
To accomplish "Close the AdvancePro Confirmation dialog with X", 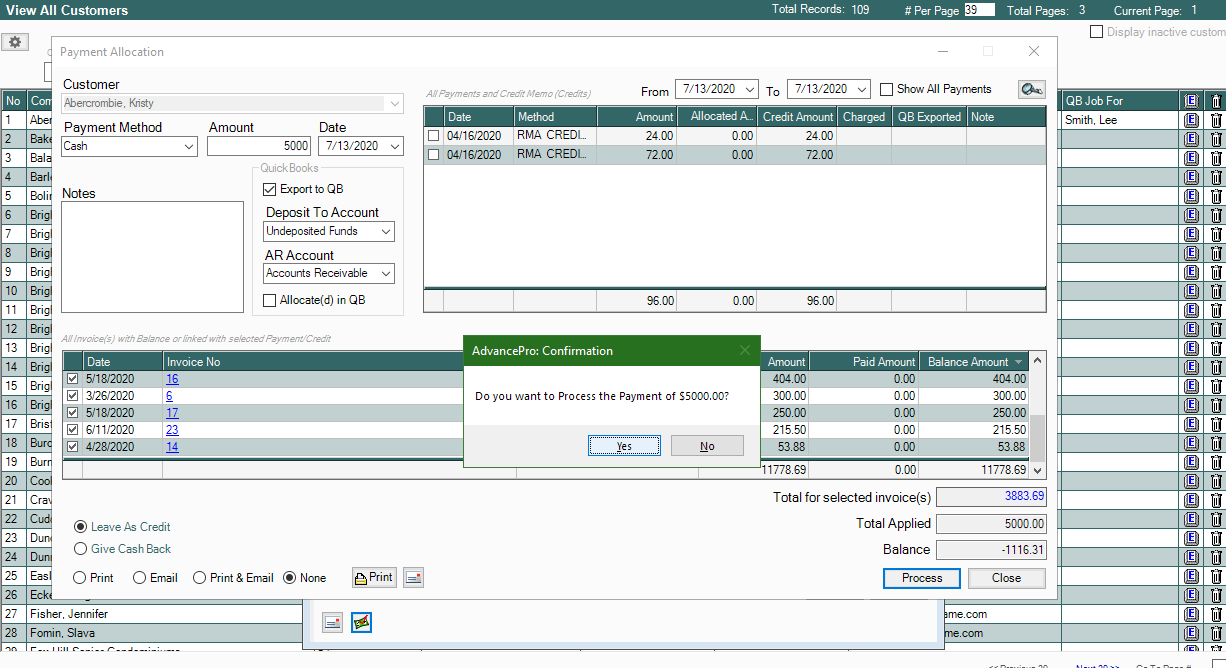I will pyautogui.click(x=744, y=351).
